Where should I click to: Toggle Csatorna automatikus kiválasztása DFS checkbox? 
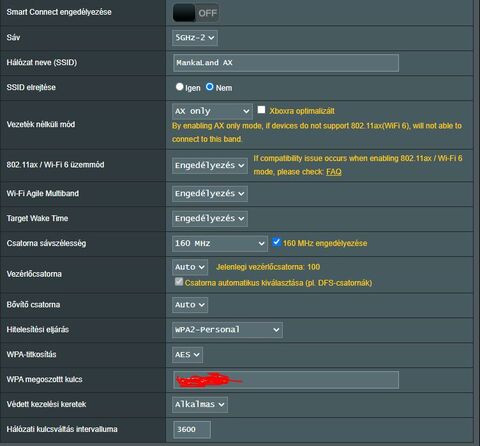pos(179,282)
